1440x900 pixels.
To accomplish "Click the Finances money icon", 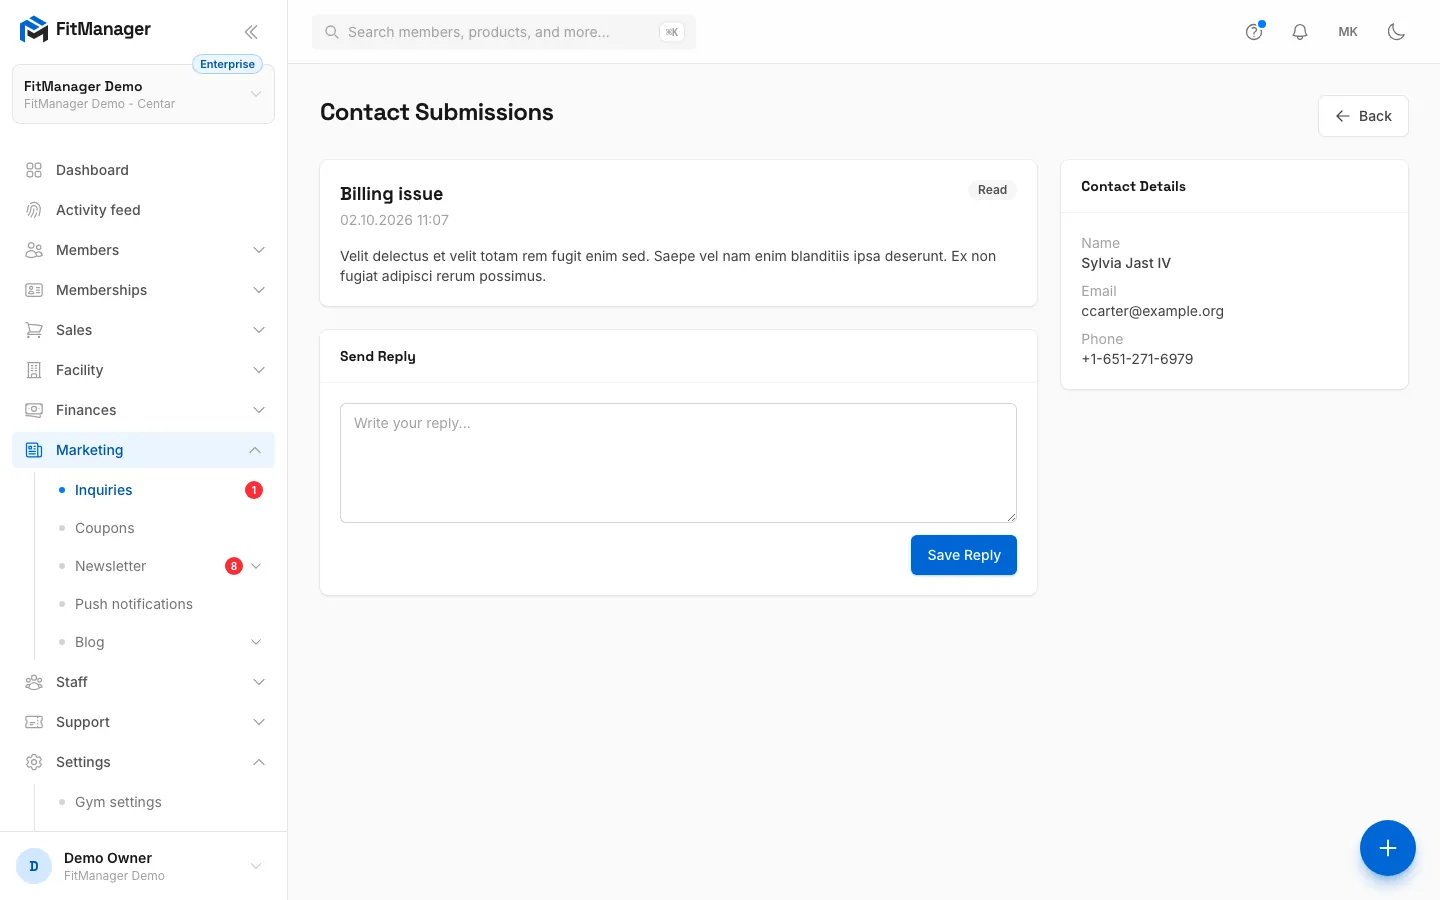I will (x=34, y=410).
